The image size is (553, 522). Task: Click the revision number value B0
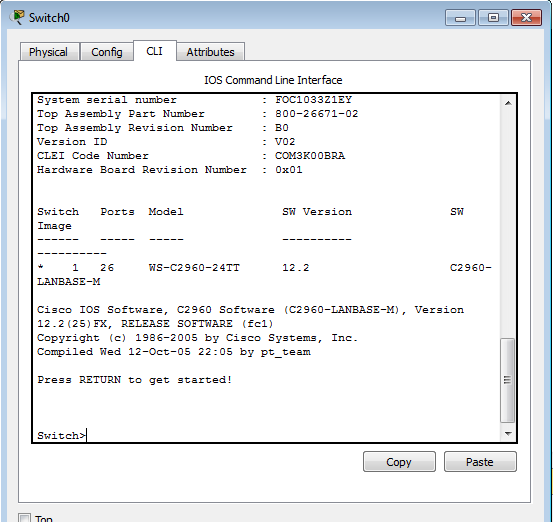point(281,128)
